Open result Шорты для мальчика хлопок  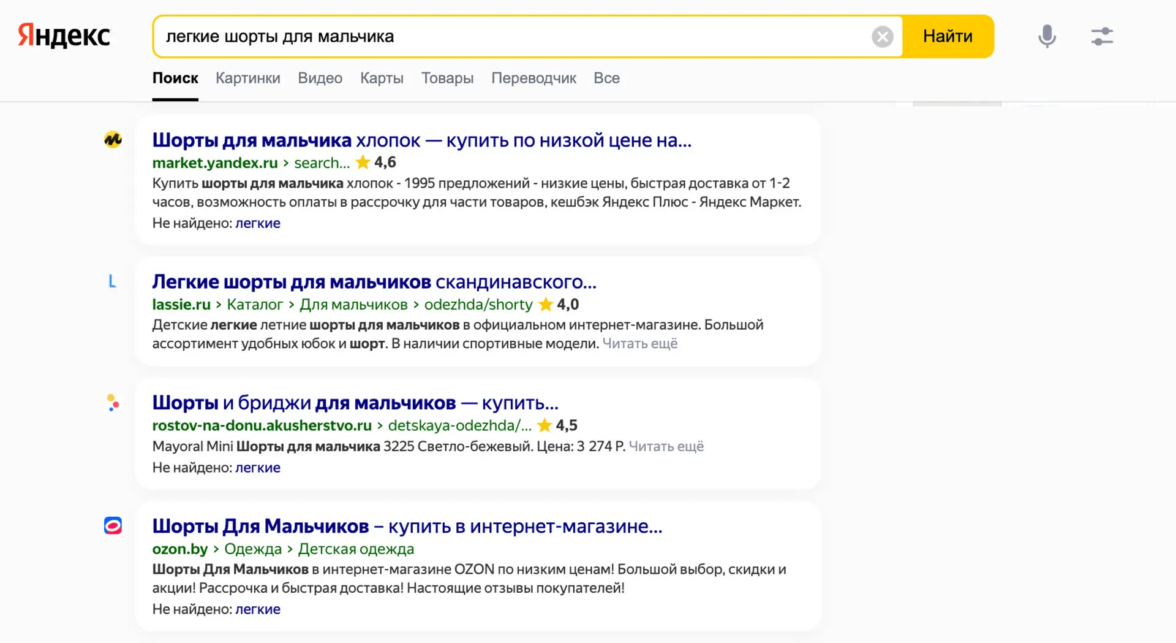click(422, 140)
